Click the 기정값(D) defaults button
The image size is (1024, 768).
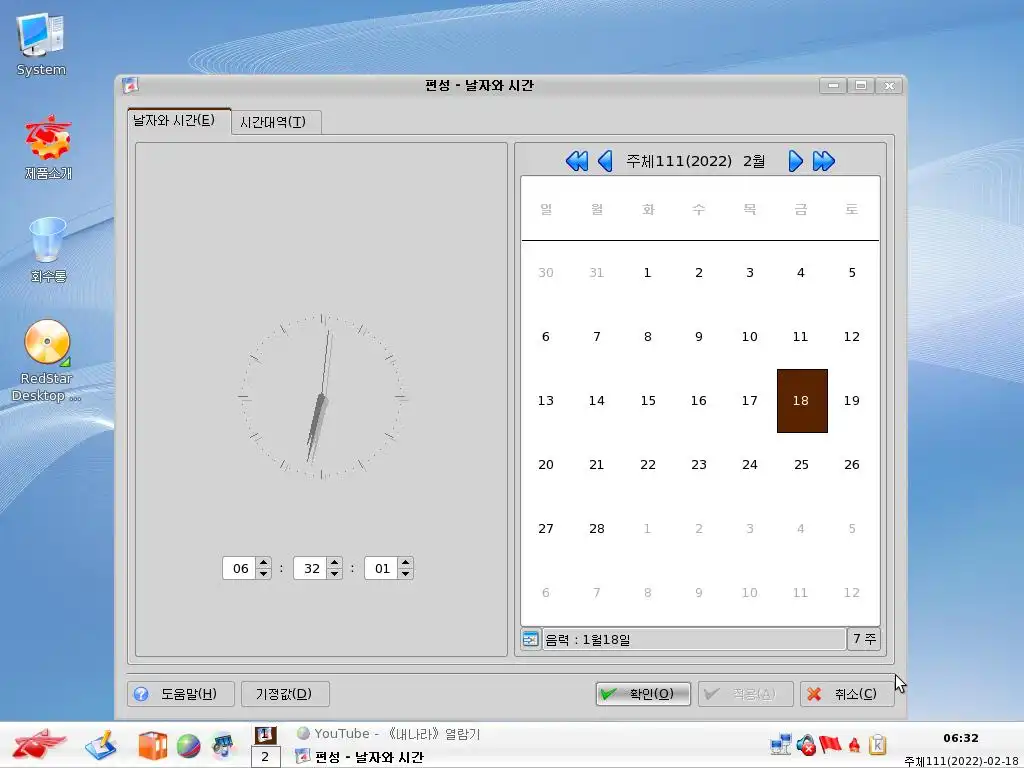pyautogui.click(x=285, y=694)
